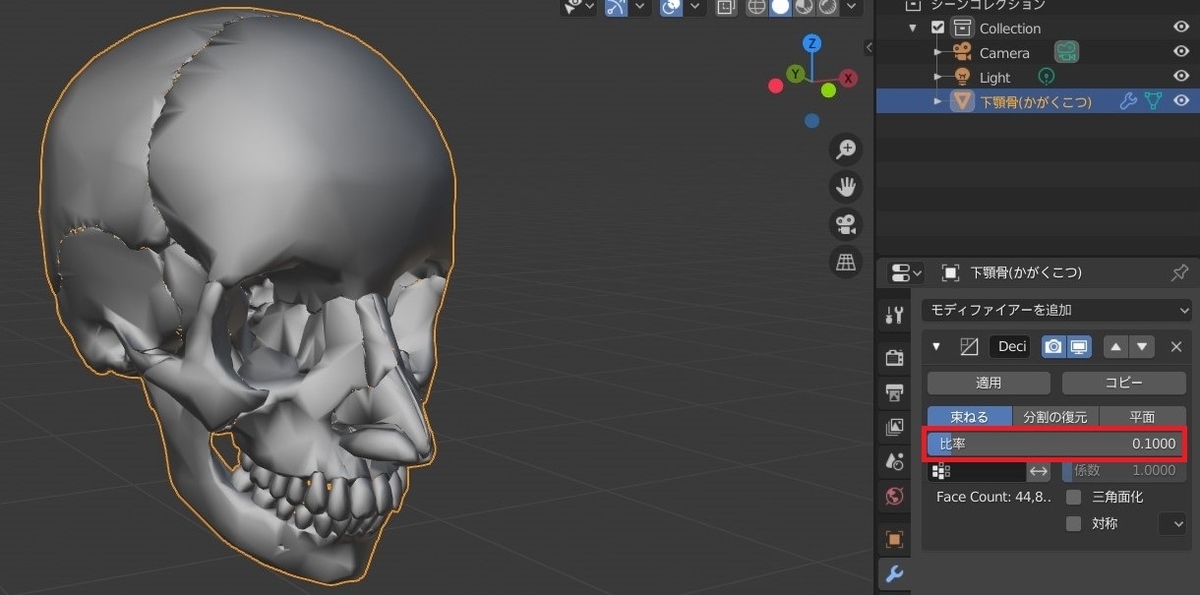Open overlays options dropdown arrow
The width and height of the screenshot is (1200, 595).
(695, 7)
